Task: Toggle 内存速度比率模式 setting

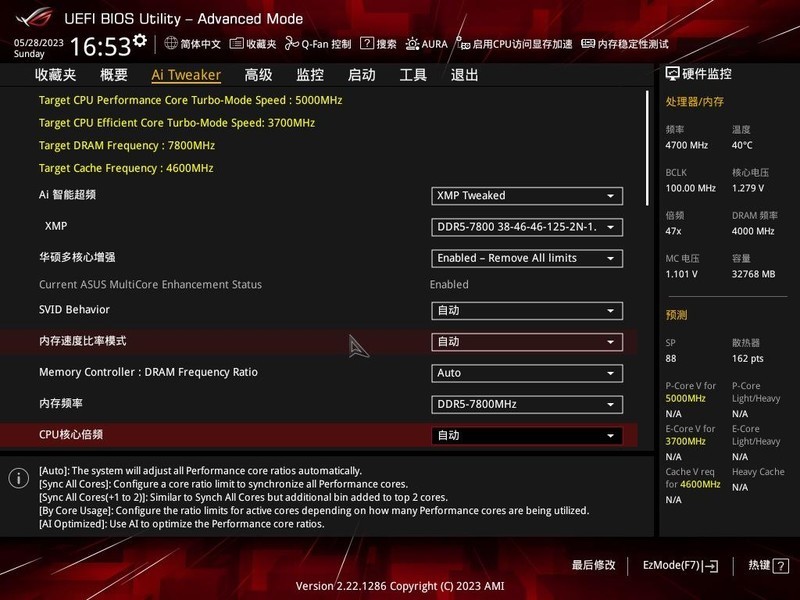Action: click(527, 342)
